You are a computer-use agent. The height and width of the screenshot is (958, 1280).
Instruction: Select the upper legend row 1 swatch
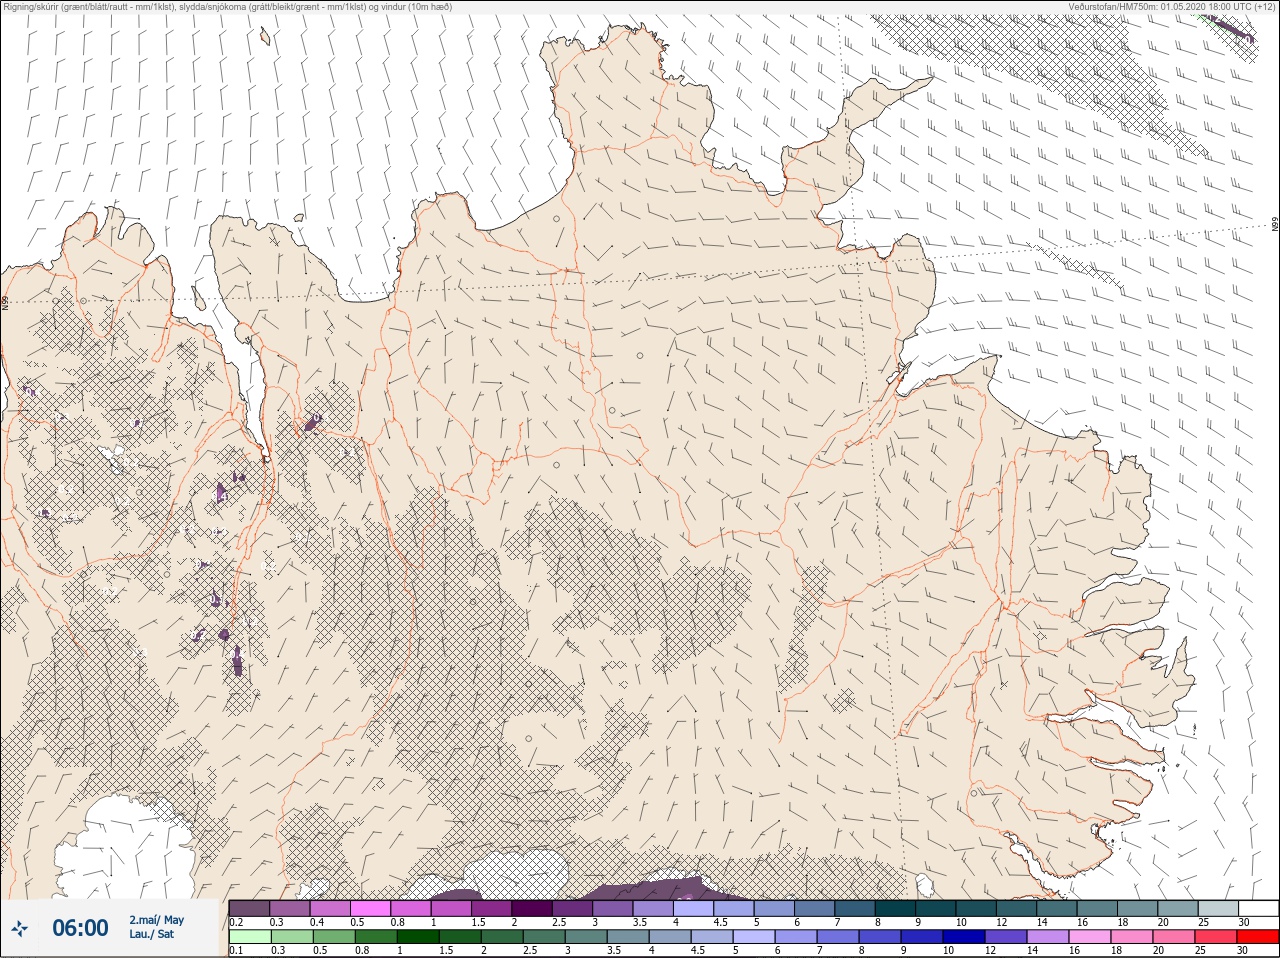click(452, 908)
